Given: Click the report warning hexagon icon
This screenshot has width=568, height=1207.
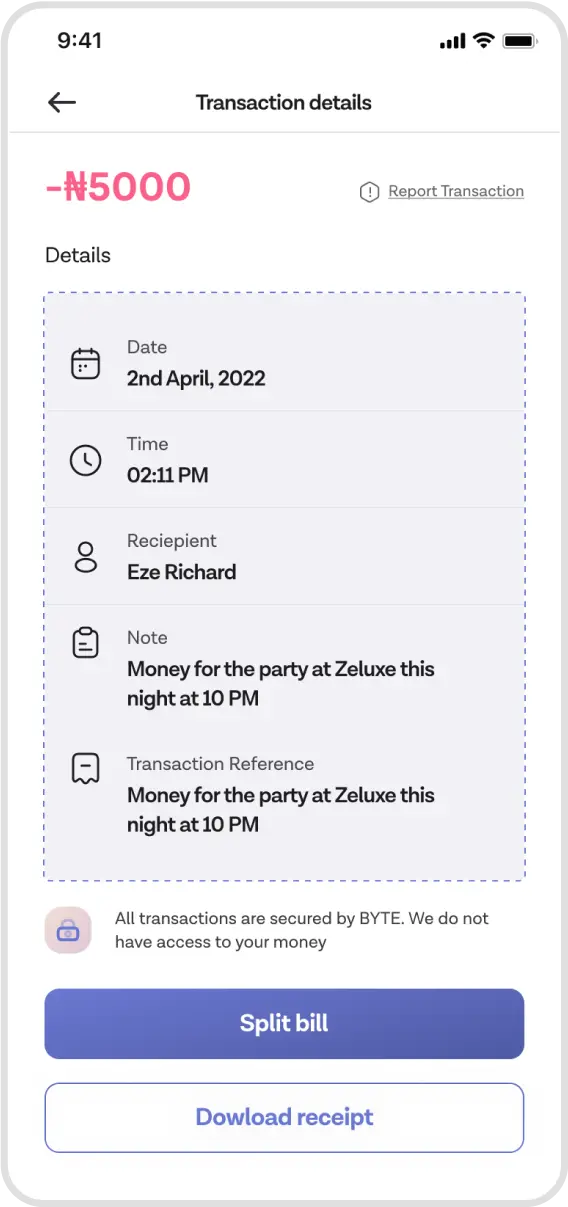Looking at the screenshot, I should (x=369, y=192).
